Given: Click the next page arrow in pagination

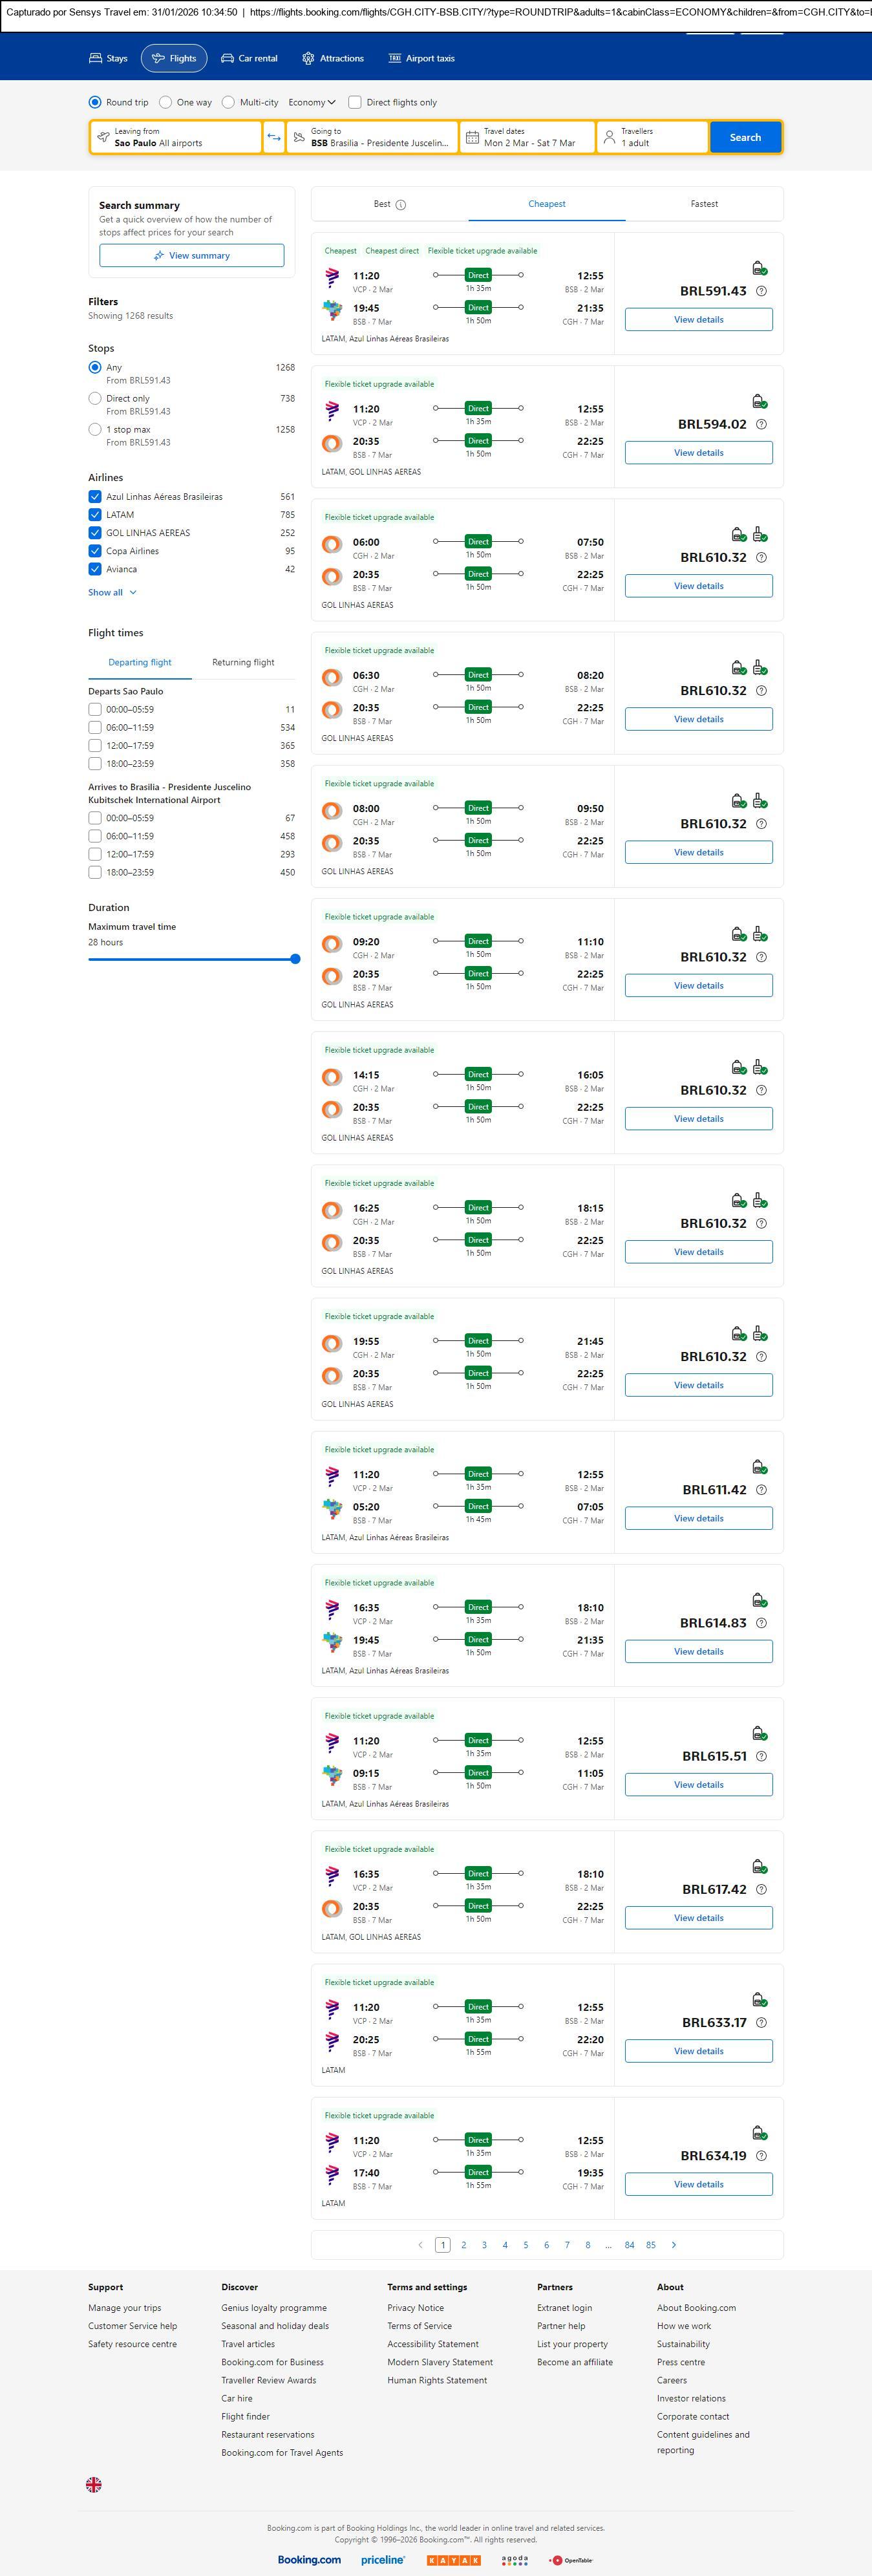Looking at the screenshot, I should [674, 2245].
